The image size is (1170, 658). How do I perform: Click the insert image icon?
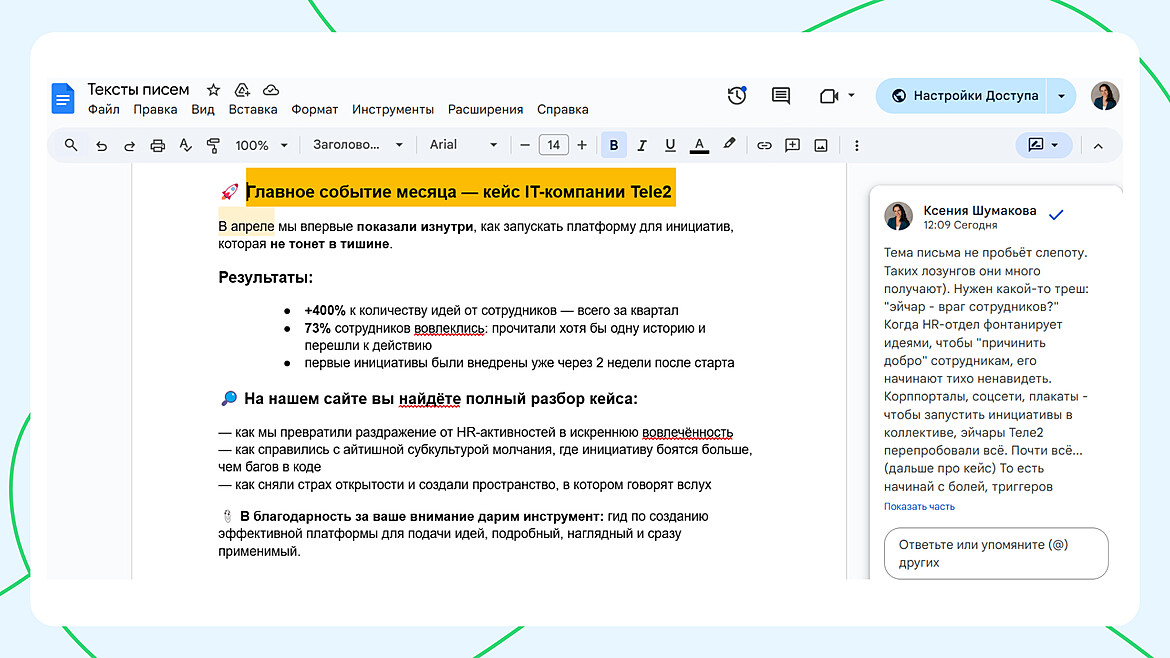click(x=821, y=146)
